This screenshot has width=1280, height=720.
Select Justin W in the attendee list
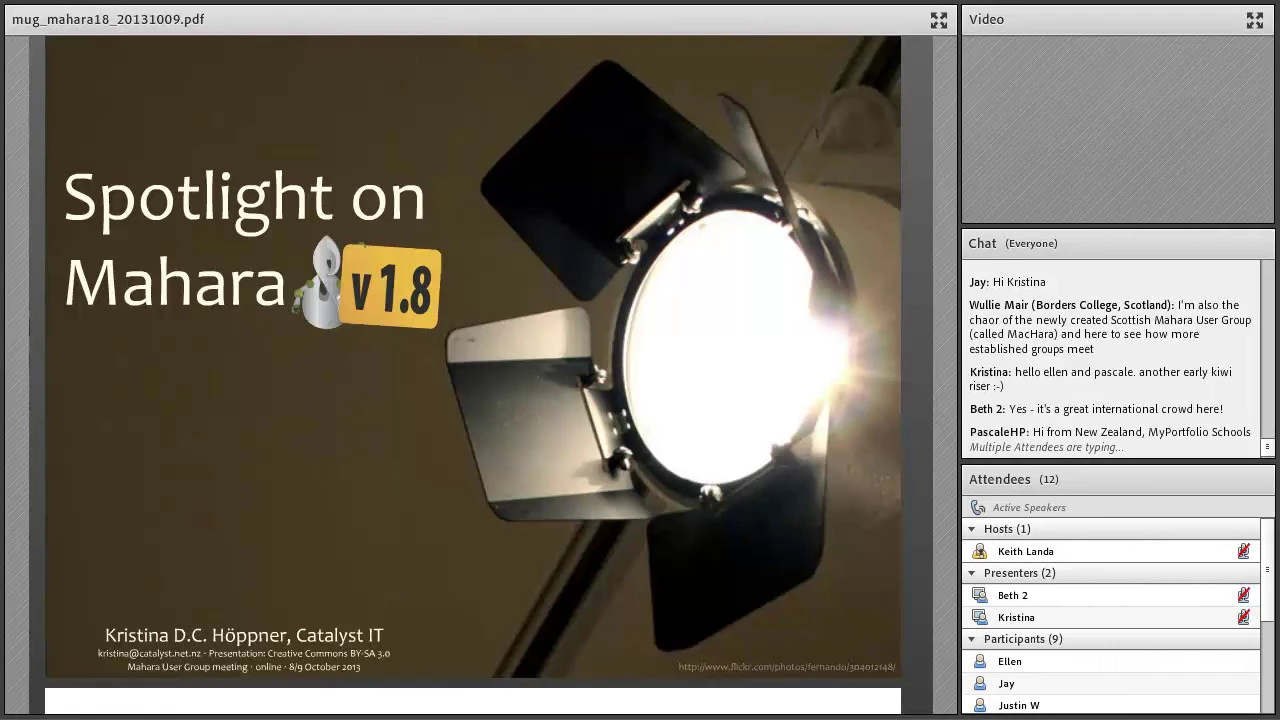click(x=1111, y=706)
